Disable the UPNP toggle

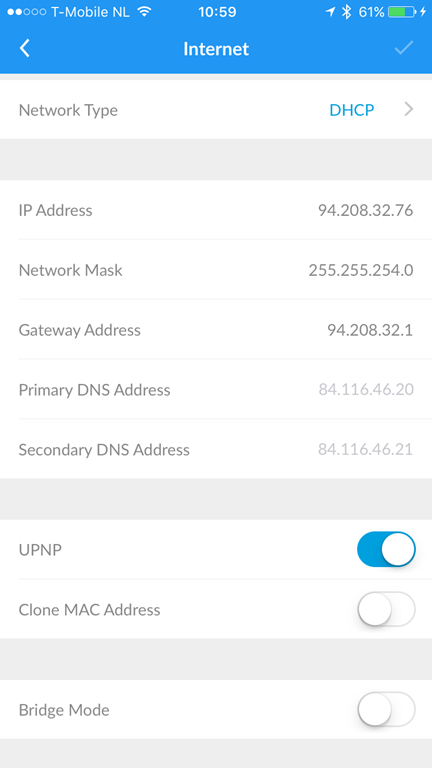[386, 550]
